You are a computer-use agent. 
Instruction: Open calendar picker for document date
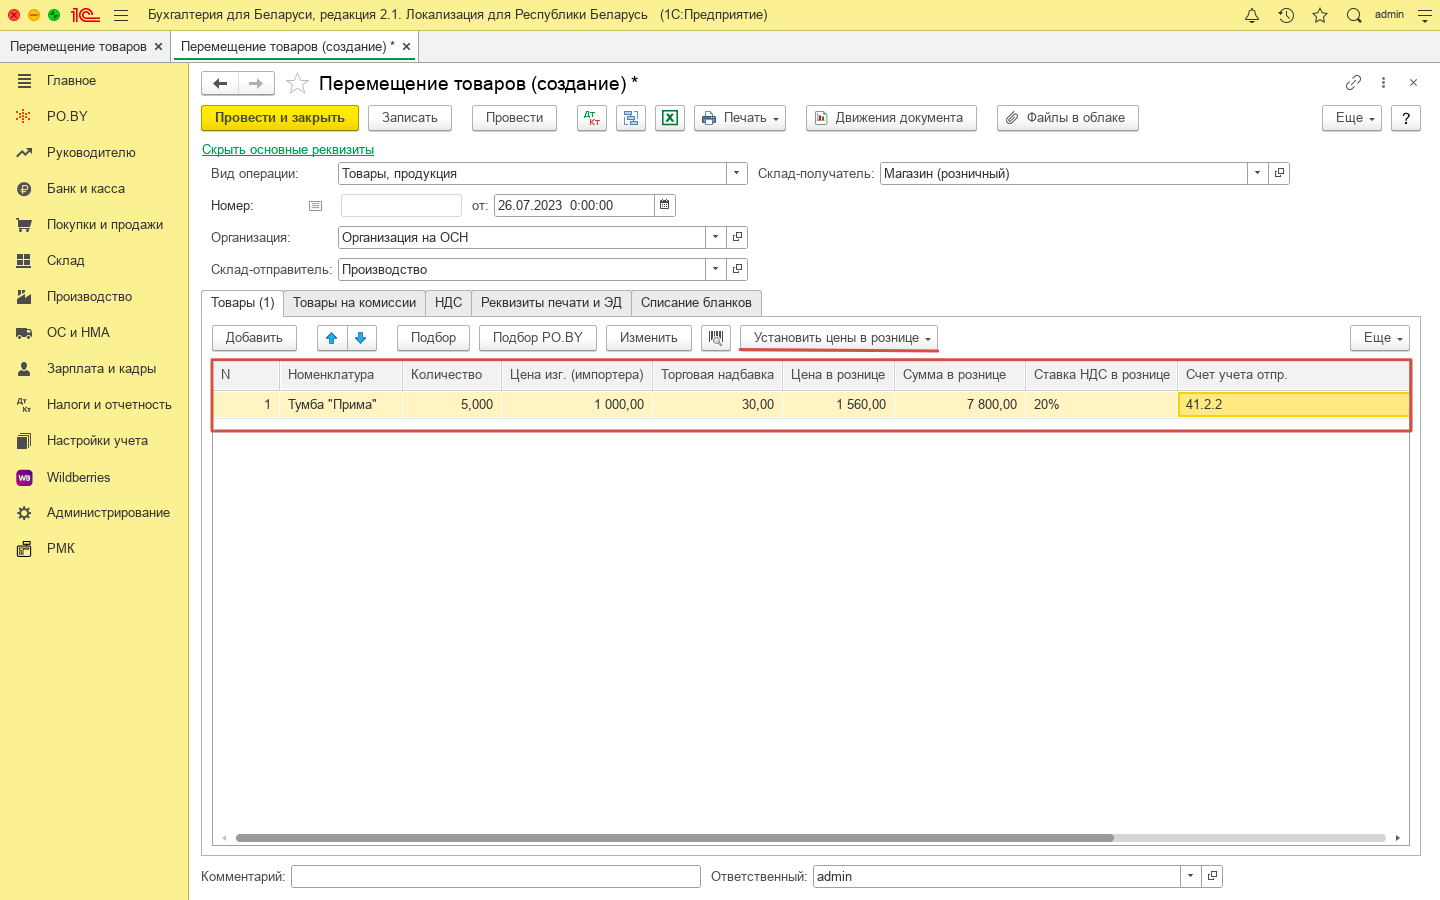click(x=665, y=206)
